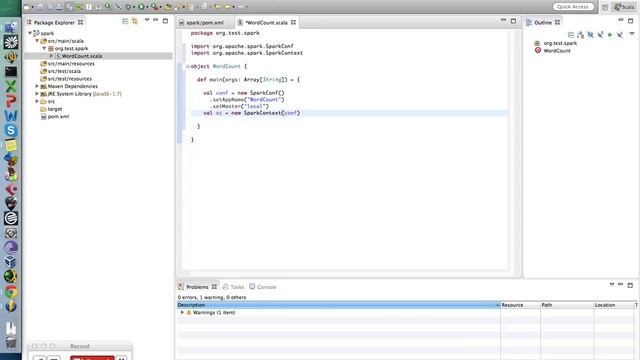Open the Problems view menu arrow
The height and width of the screenshot is (360, 640).
[611, 284]
